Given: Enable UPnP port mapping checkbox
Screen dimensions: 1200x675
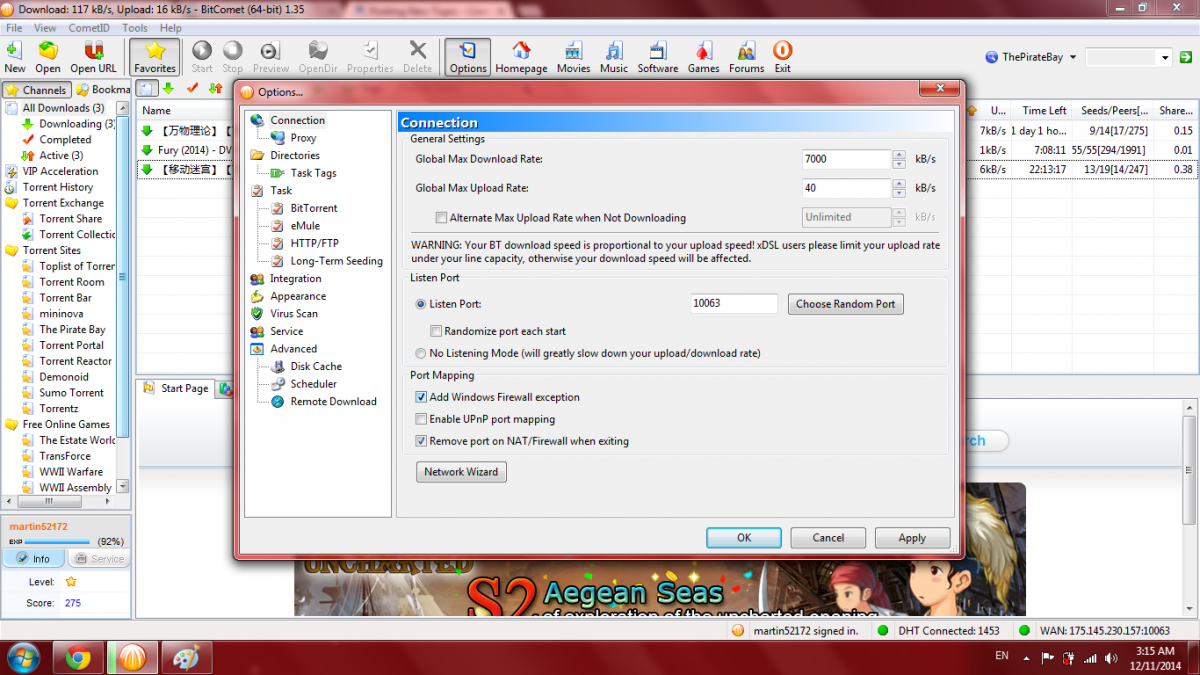Looking at the screenshot, I should click(421, 419).
